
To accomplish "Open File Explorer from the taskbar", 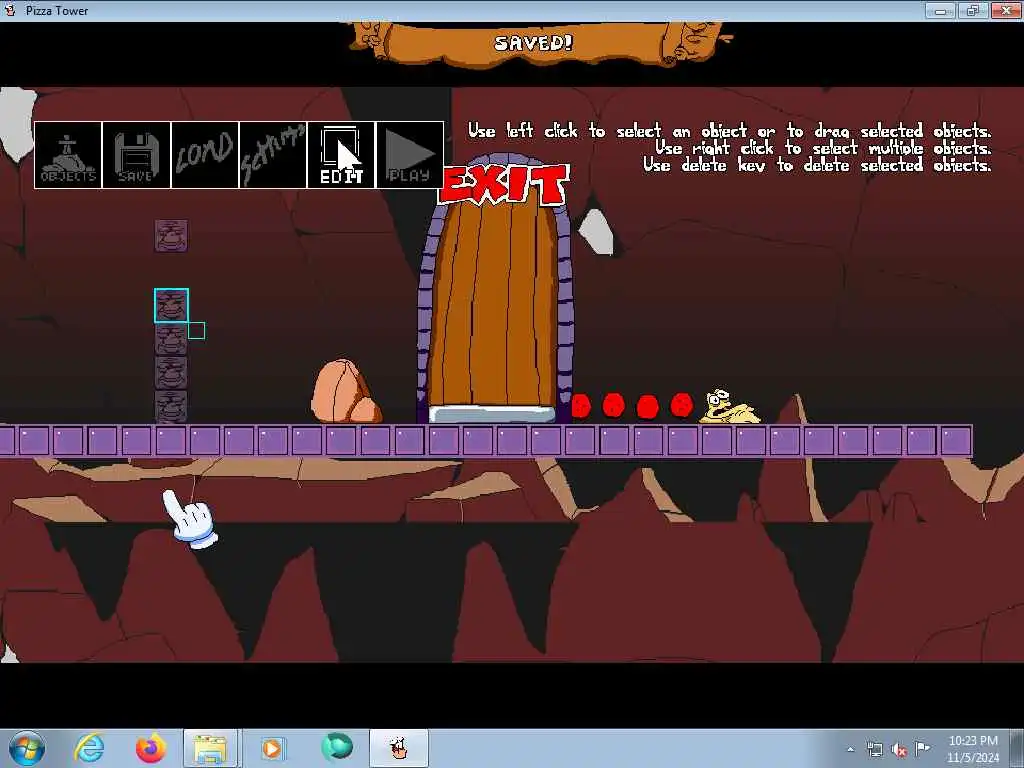I will pos(210,748).
